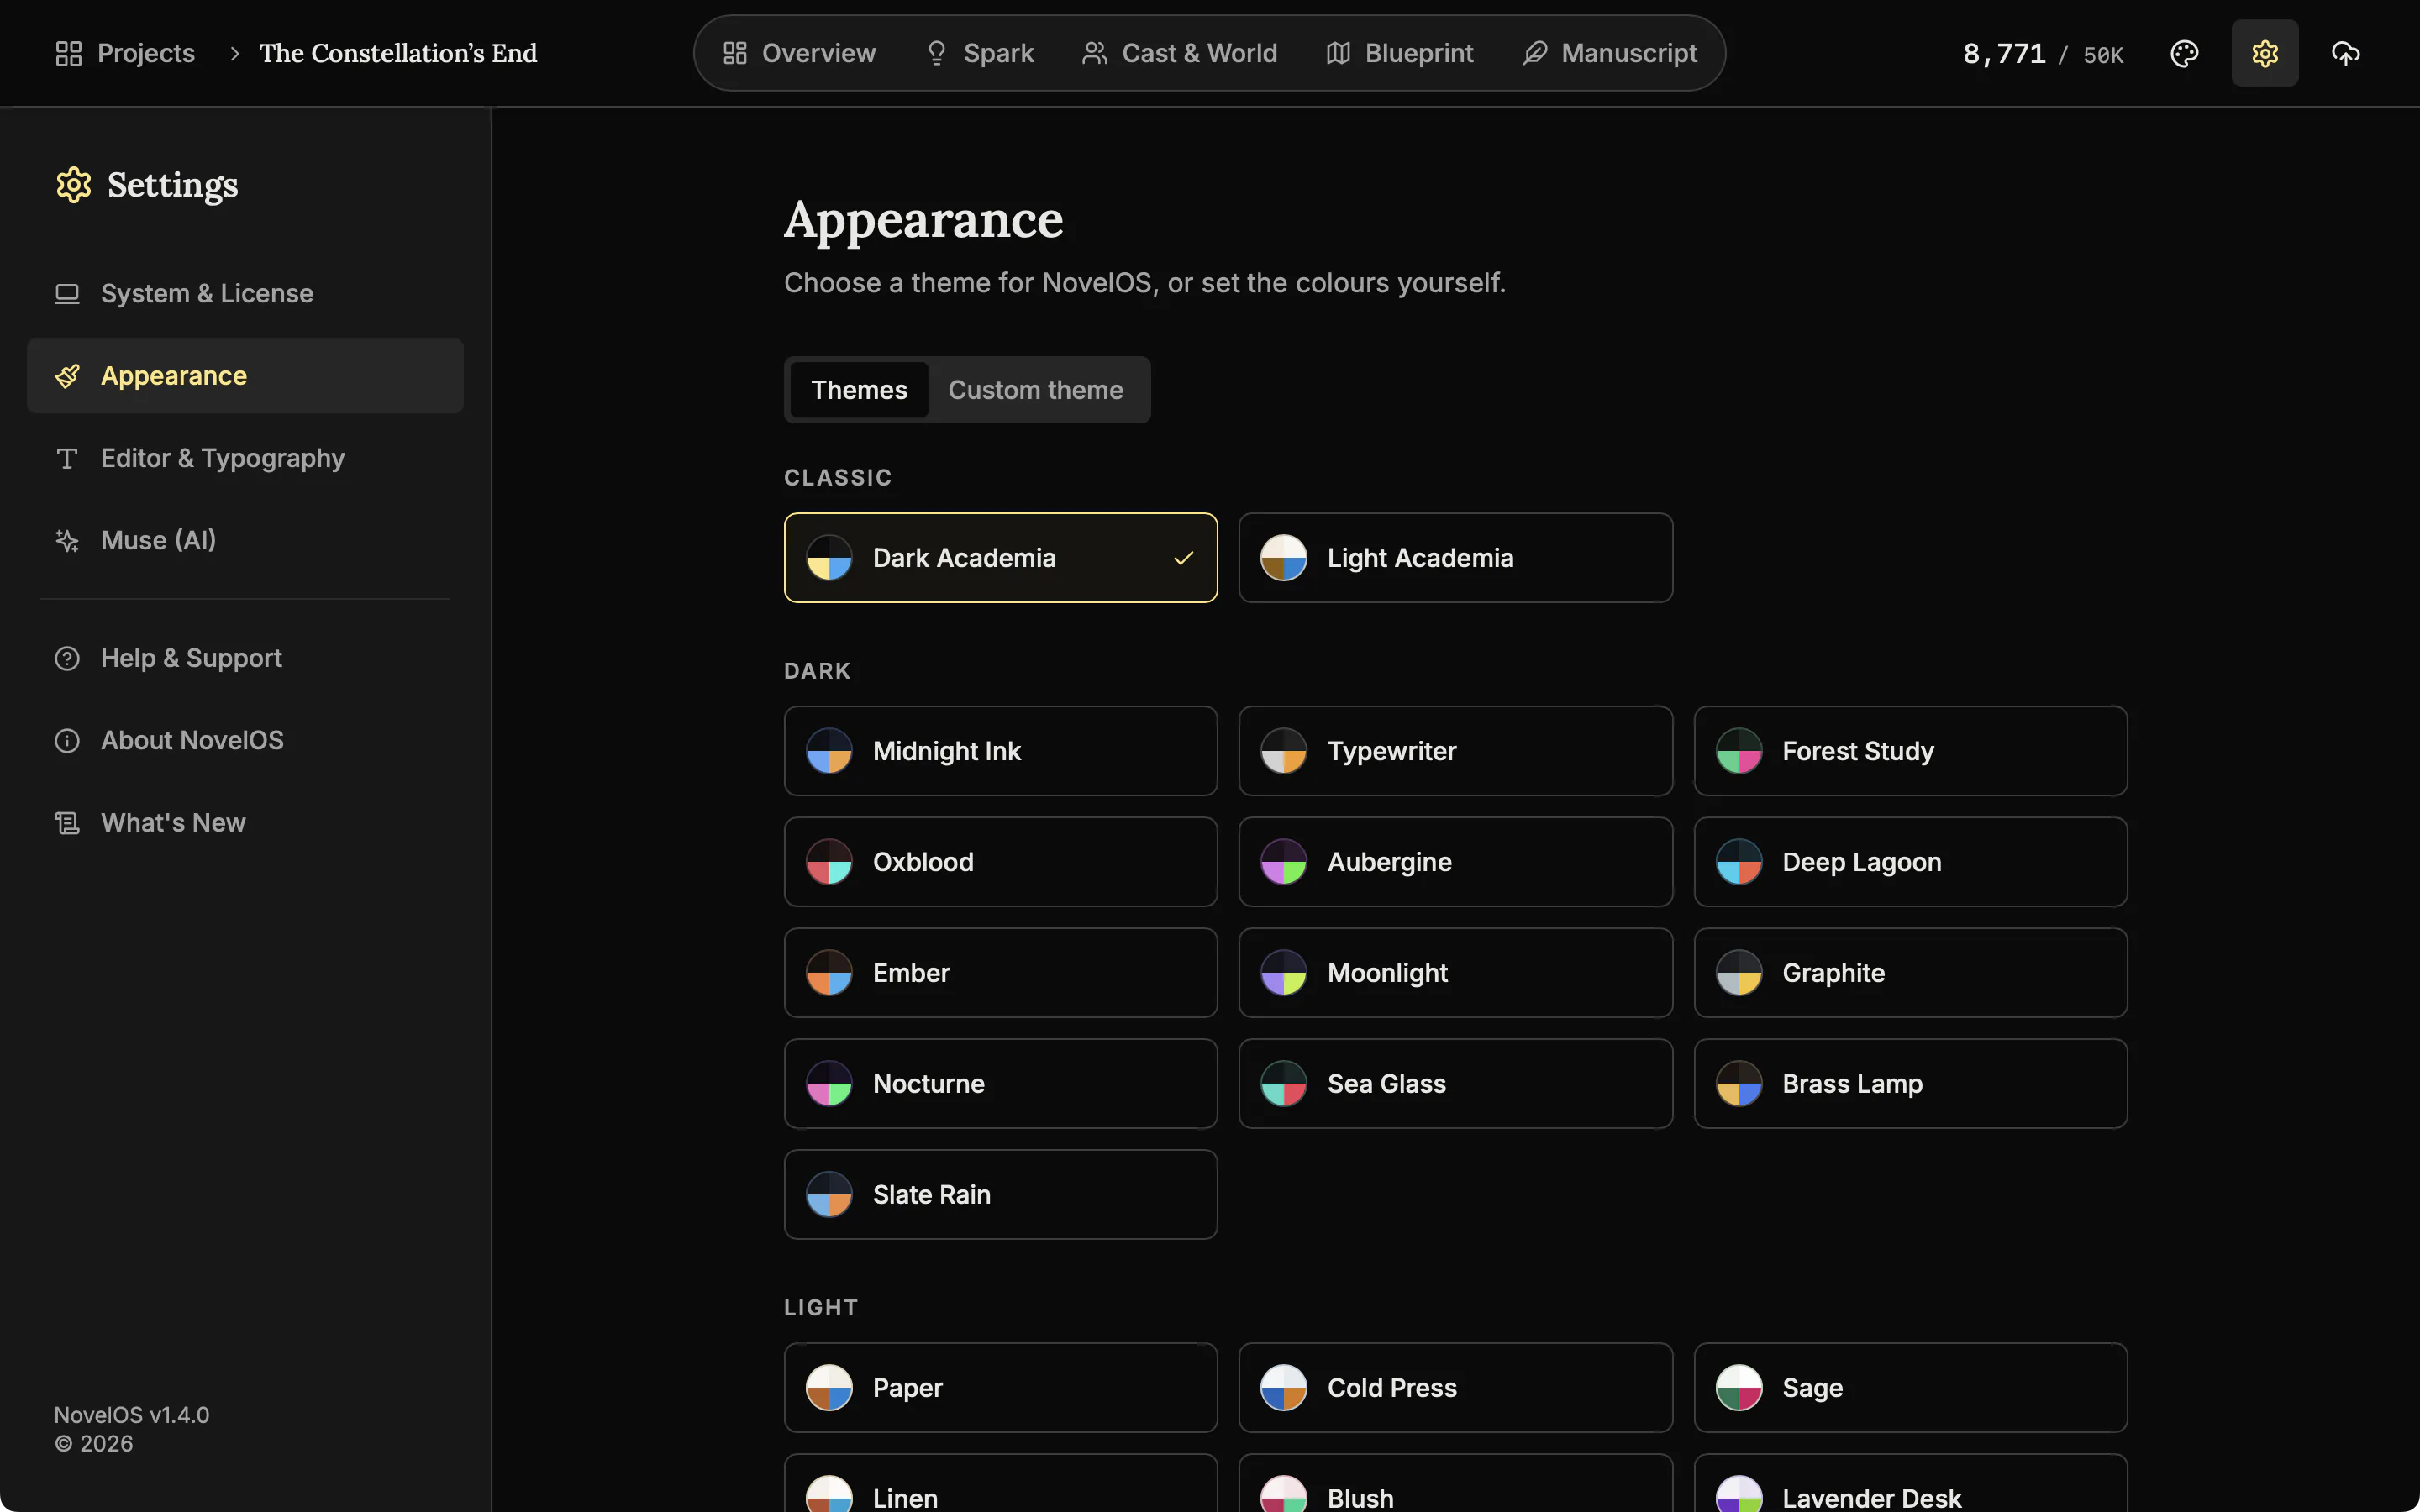Click the Manuscript feather icon
Image resolution: width=2420 pixels, height=1512 pixels.
click(x=1534, y=53)
